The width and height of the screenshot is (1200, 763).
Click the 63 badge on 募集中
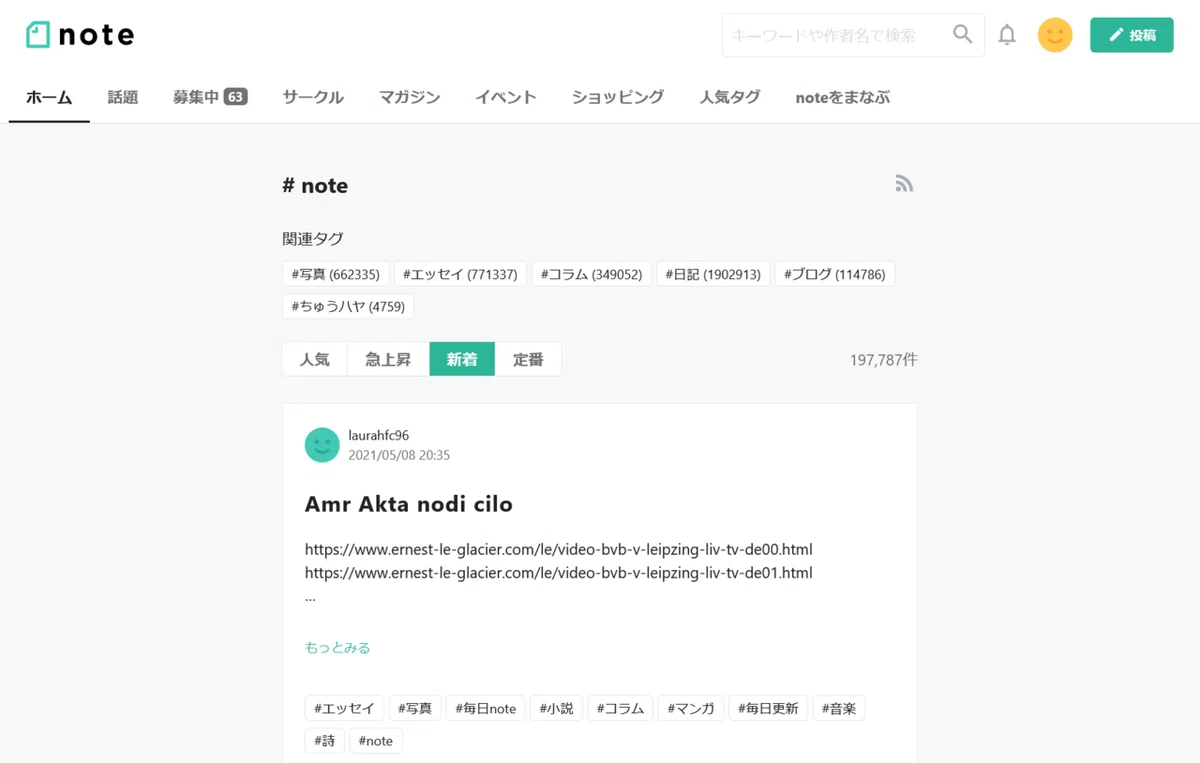tap(235, 97)
